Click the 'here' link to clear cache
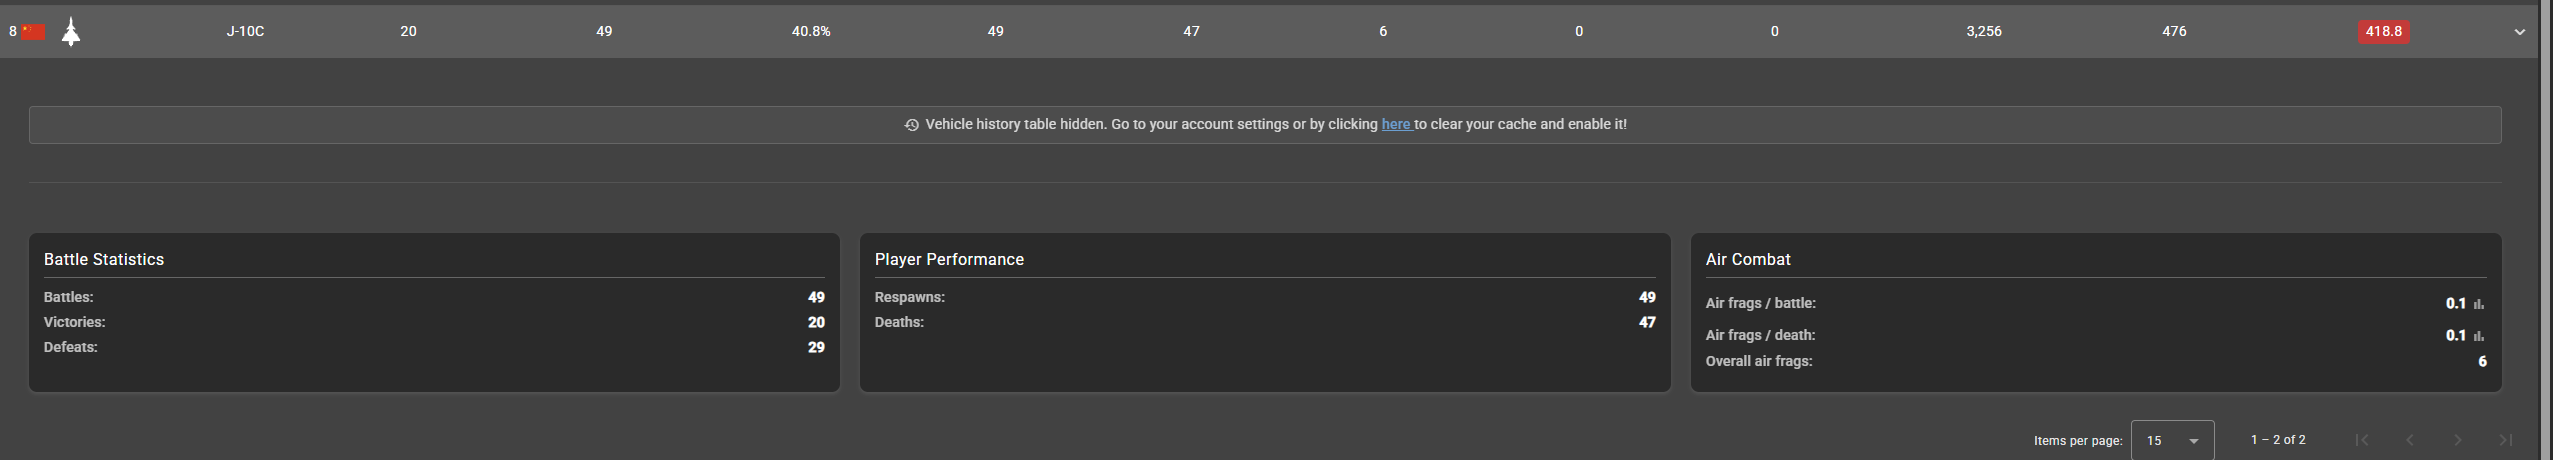 click(1395, 124)
